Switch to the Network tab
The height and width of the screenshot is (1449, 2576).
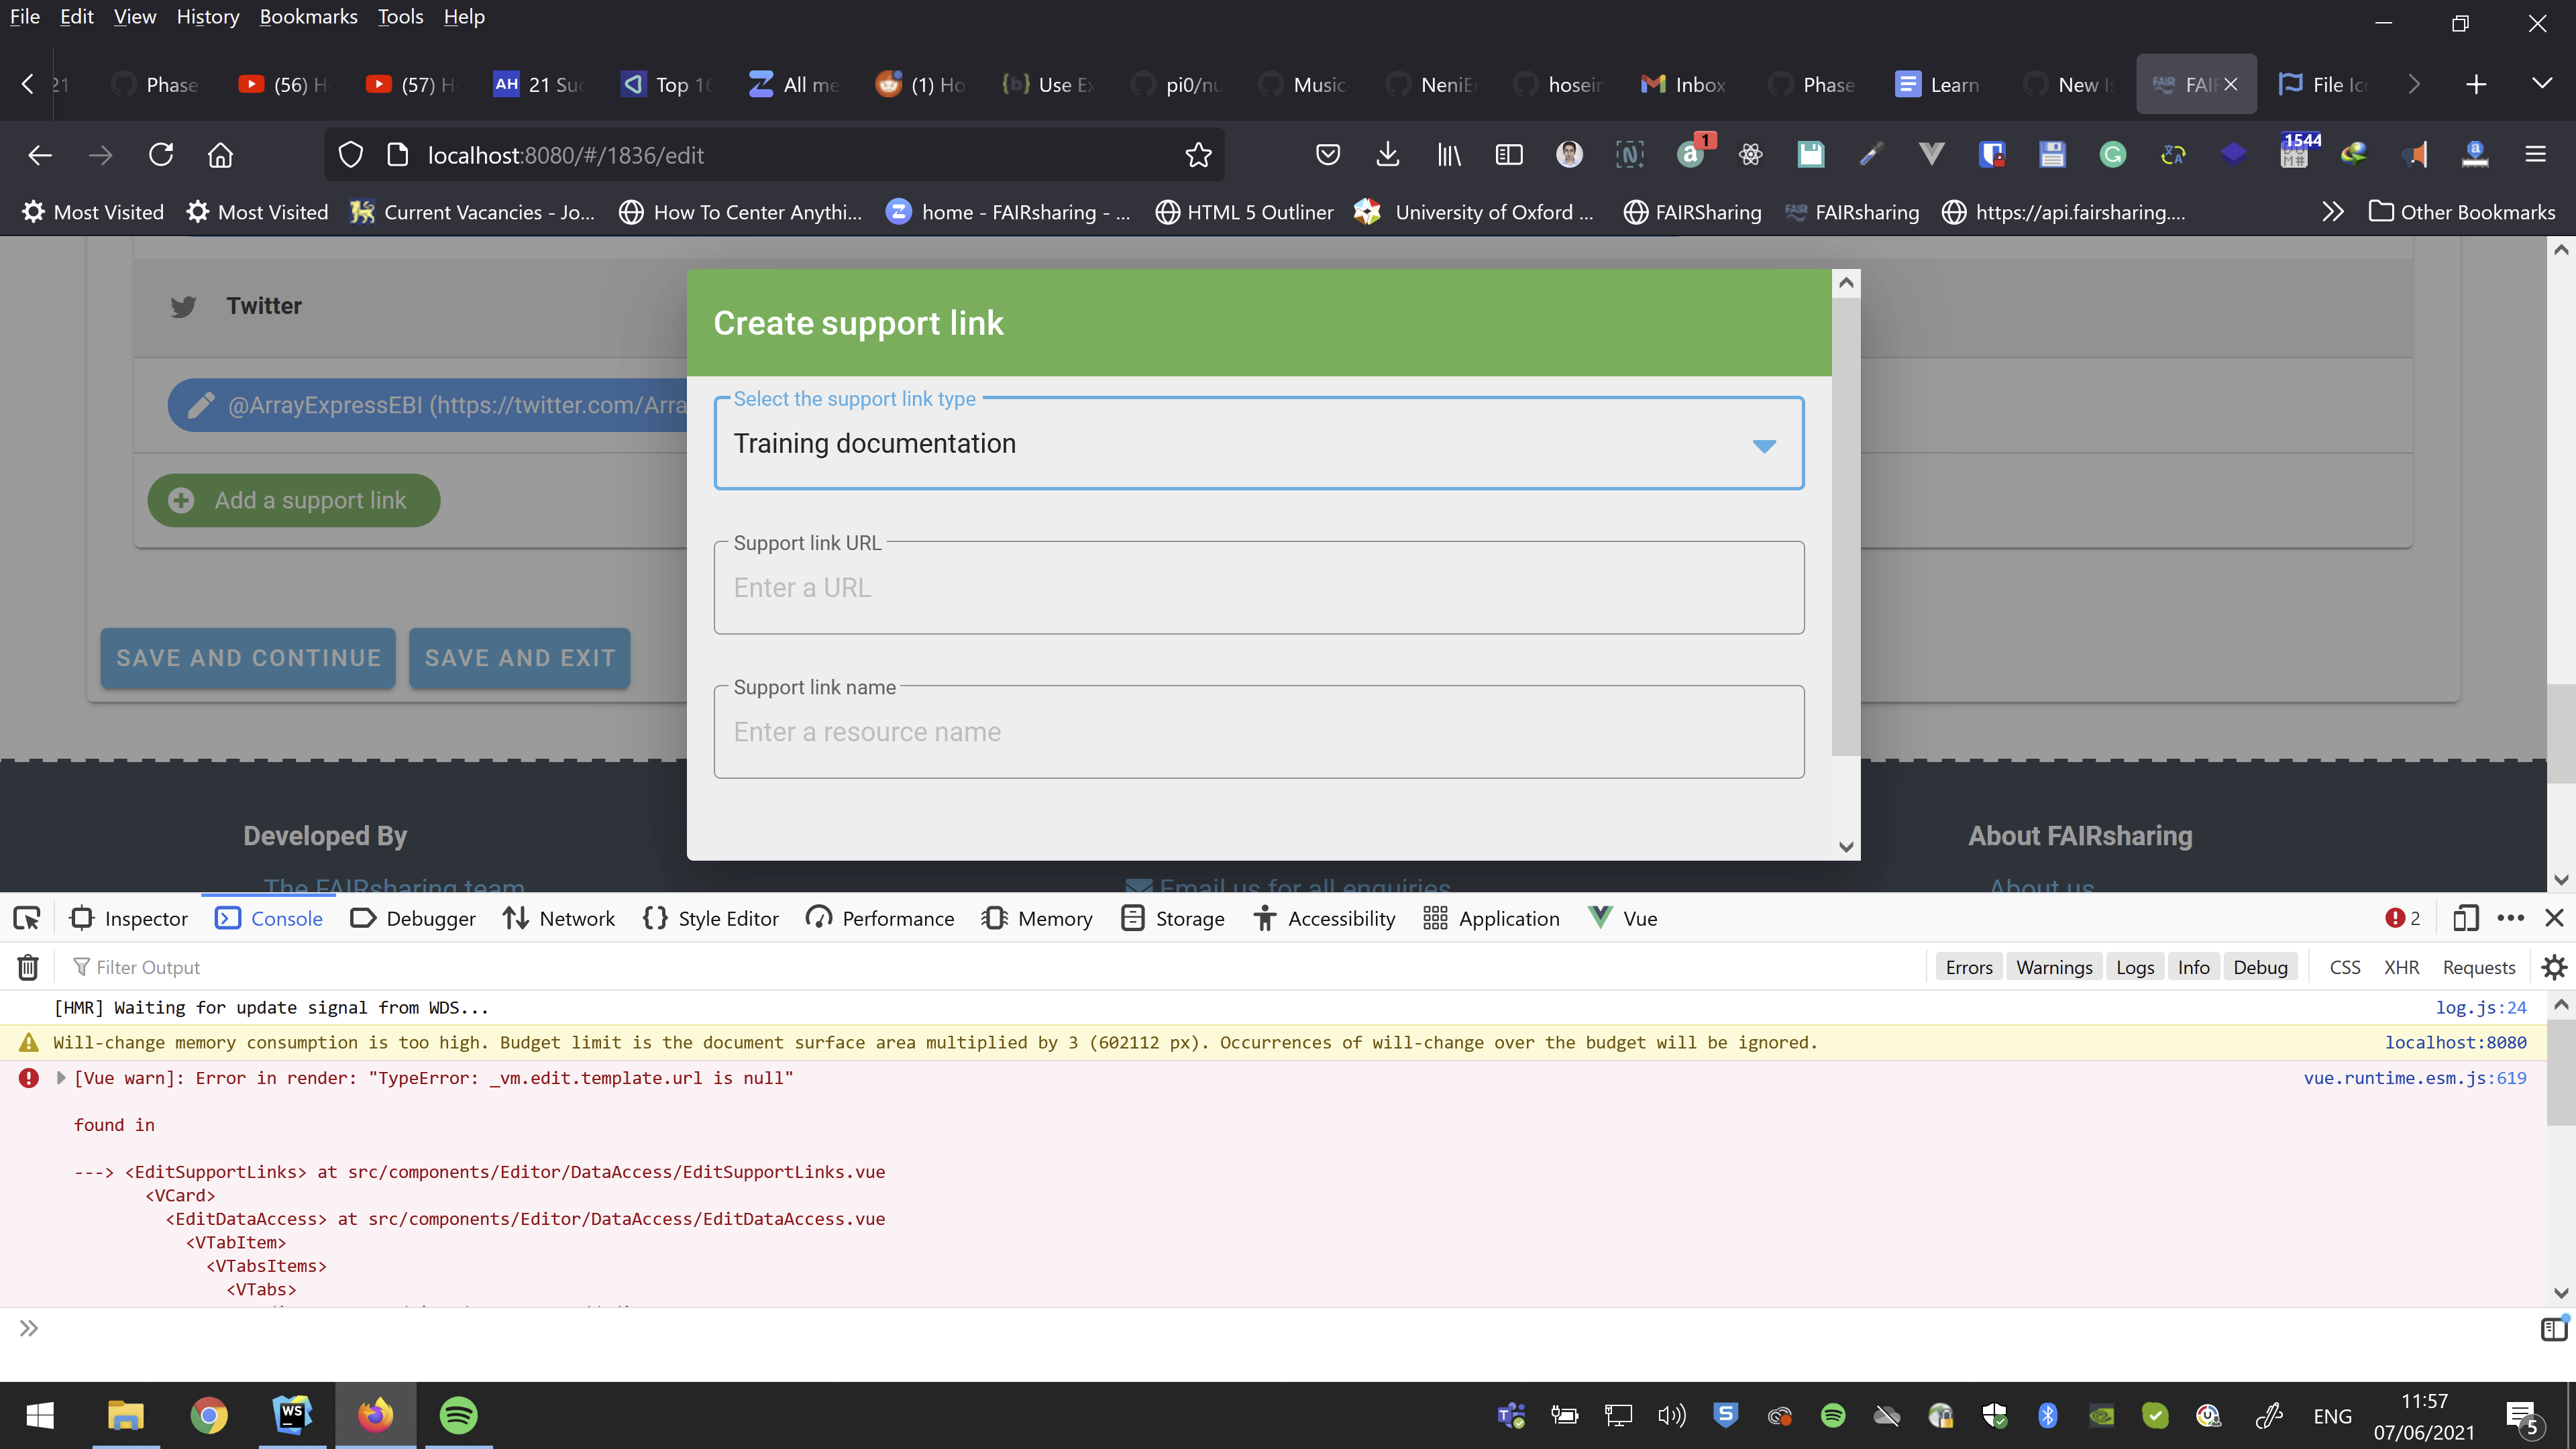click(558, 918)
